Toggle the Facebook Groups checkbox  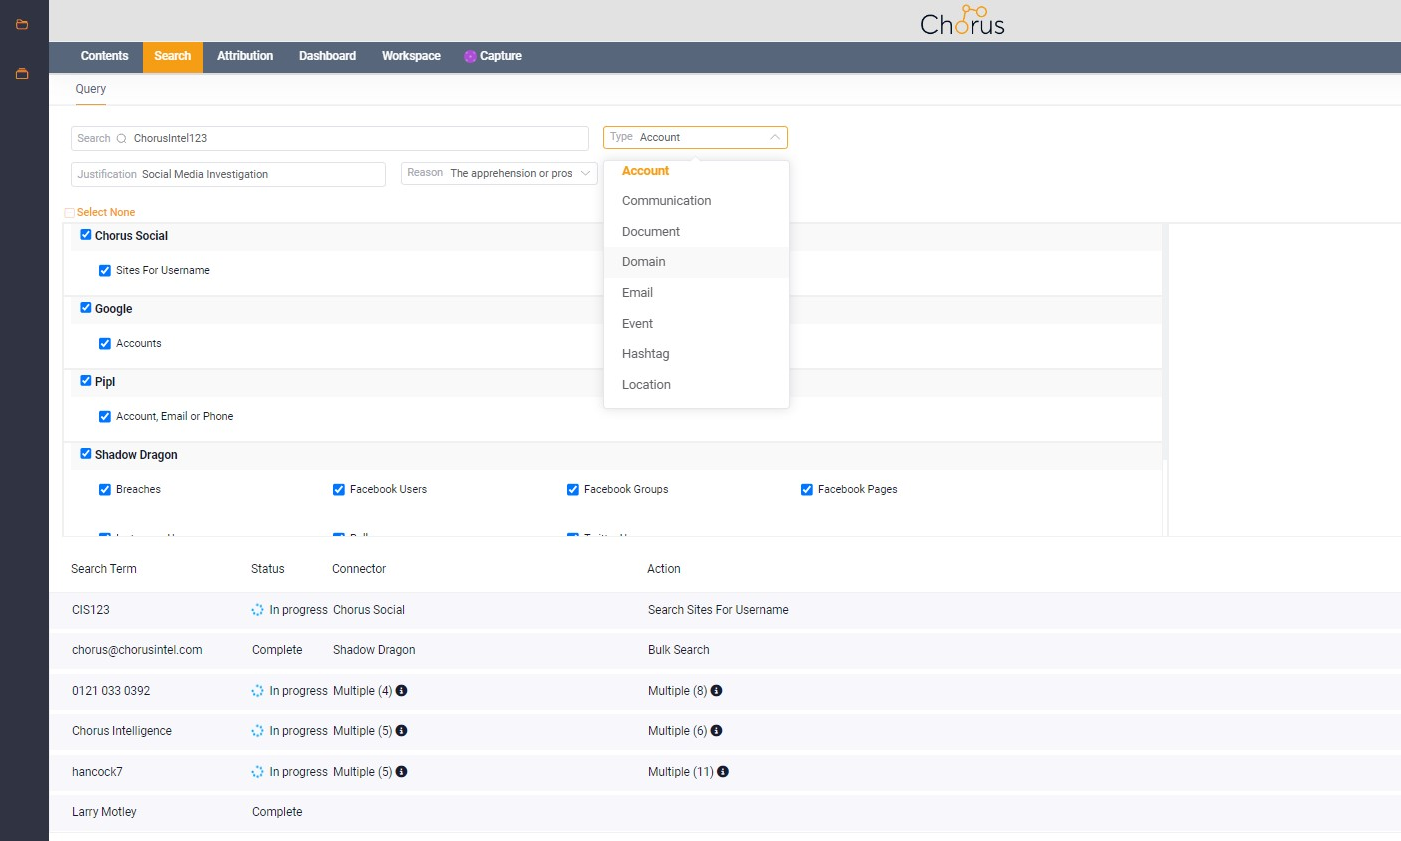coord(573,490)
